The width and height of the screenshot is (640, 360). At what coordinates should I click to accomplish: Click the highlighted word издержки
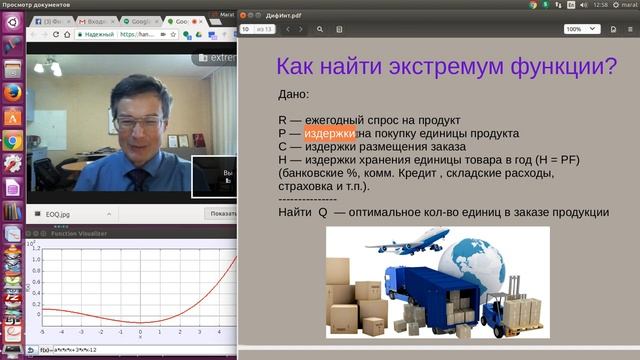tap(330, 133)
